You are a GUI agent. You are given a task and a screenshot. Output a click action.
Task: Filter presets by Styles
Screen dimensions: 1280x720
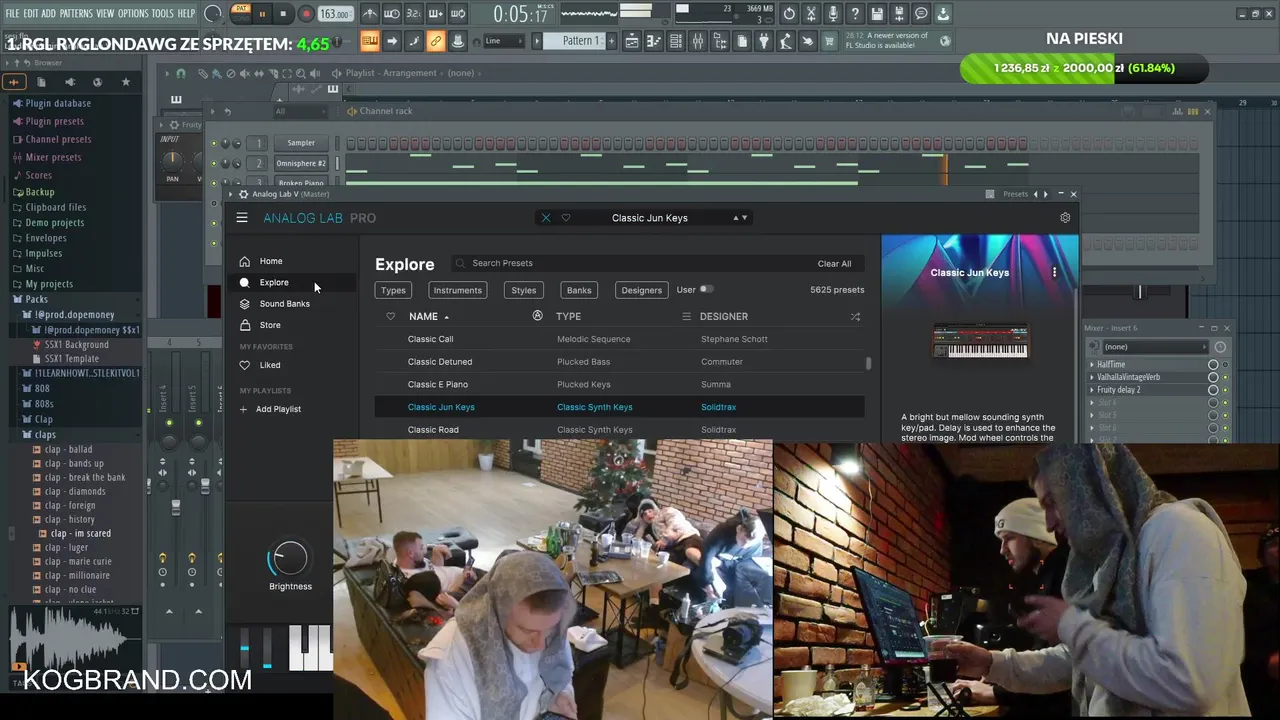tap(524, 290)
